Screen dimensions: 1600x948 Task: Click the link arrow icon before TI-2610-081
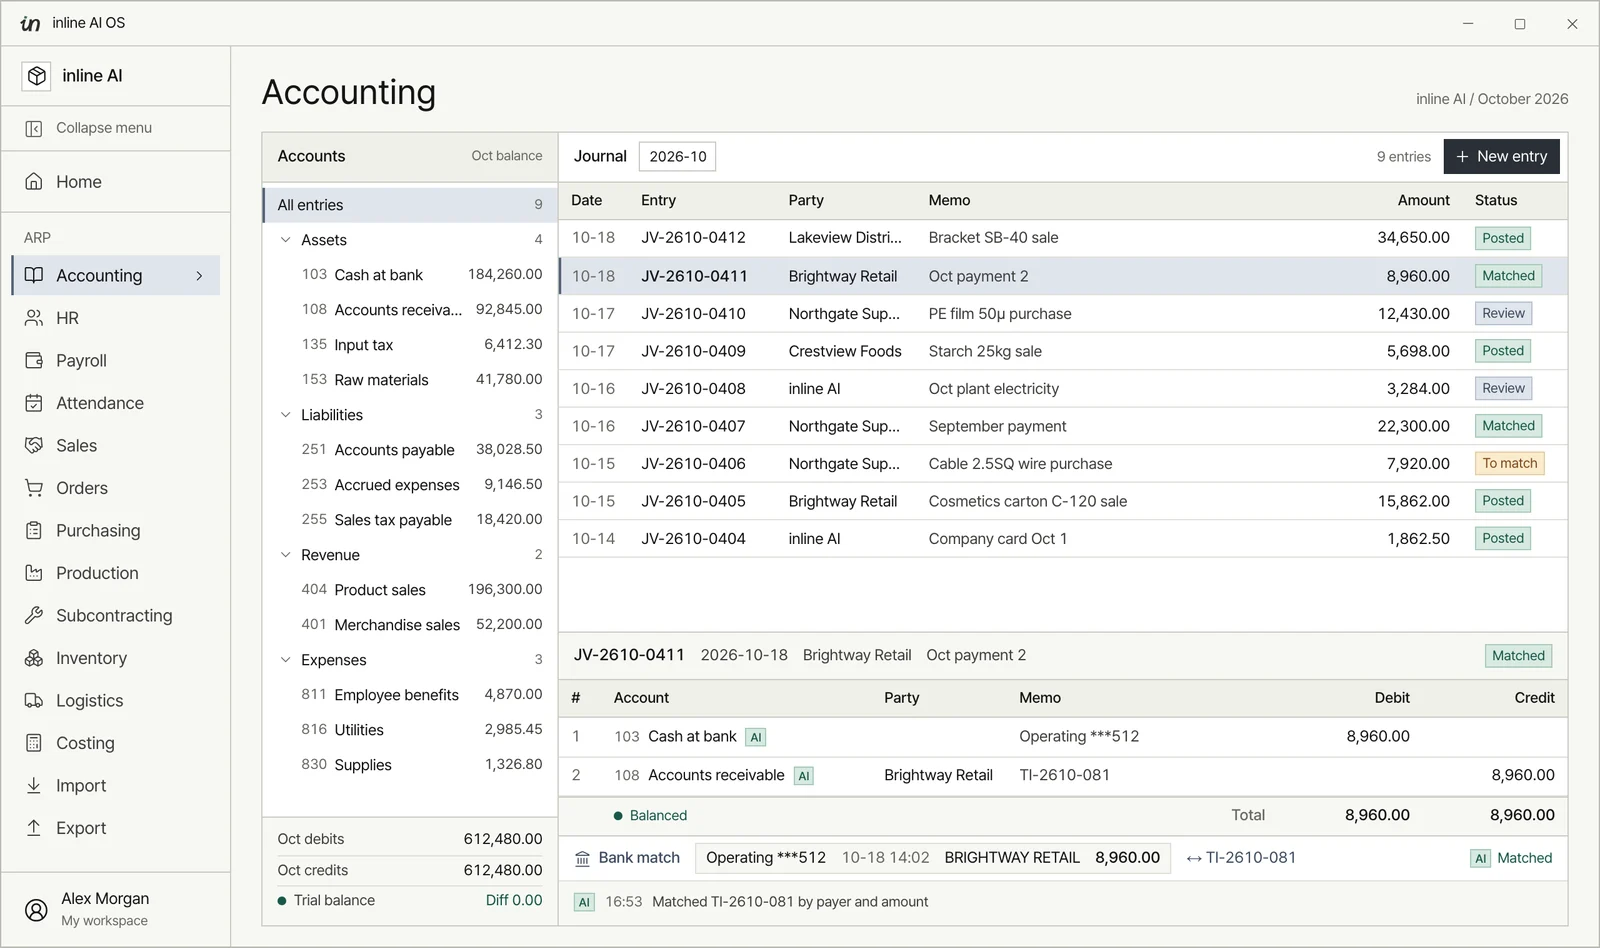click(1194, 858)
